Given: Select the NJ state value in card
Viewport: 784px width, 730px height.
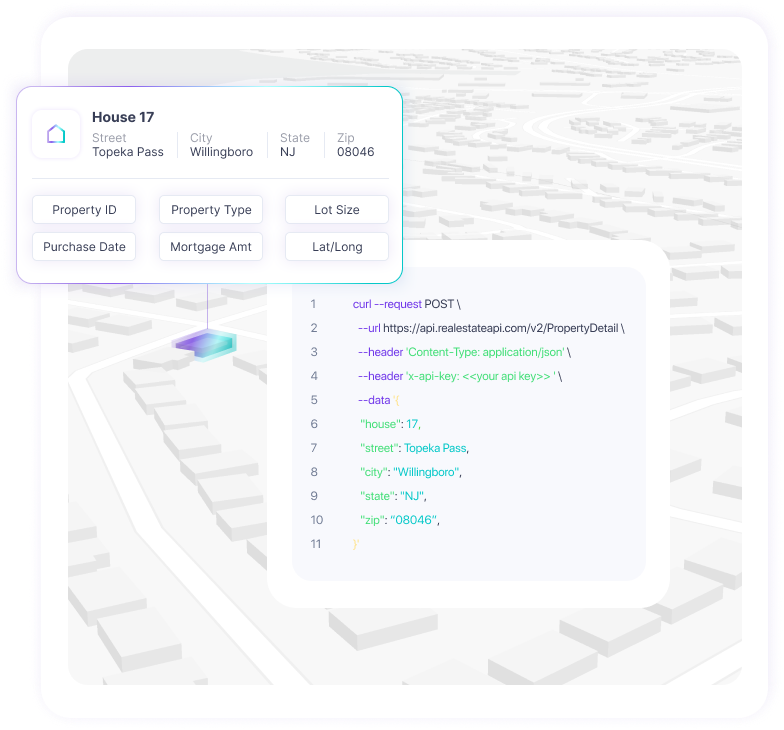Looking at the screenshot, I should click(287, 152).
